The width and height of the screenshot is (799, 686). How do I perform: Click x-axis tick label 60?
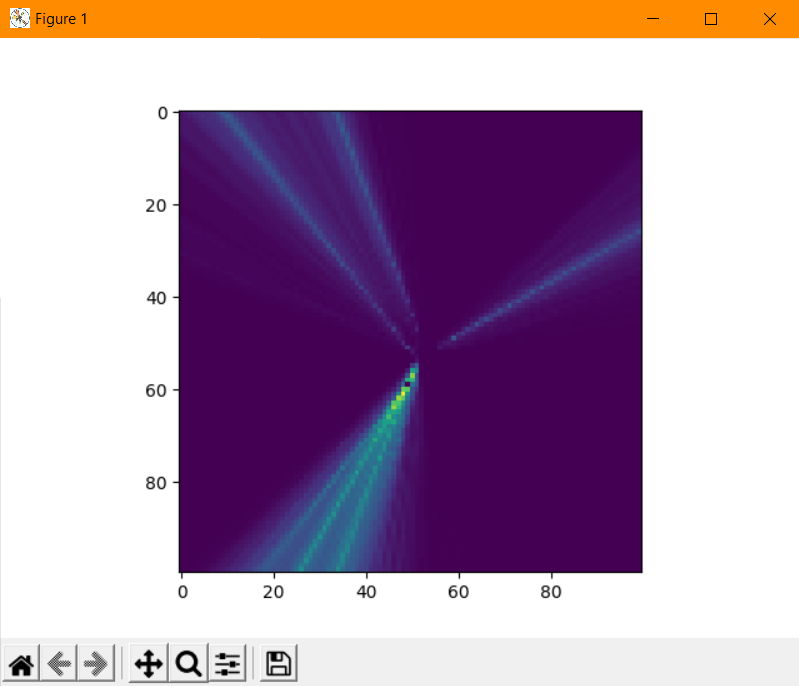click(x=459, y=592)
